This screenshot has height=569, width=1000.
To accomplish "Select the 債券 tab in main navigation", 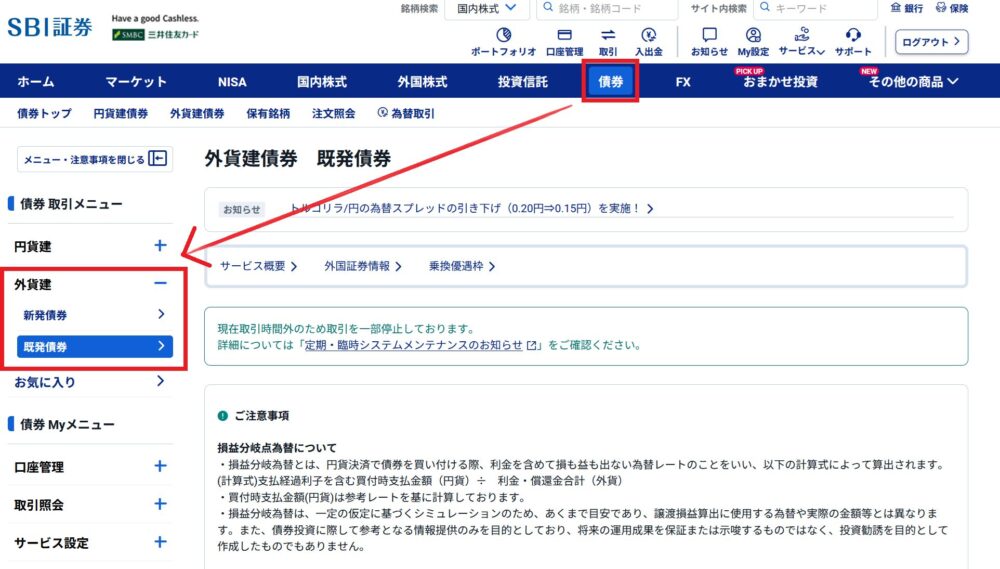I will (x=611, y=82).
